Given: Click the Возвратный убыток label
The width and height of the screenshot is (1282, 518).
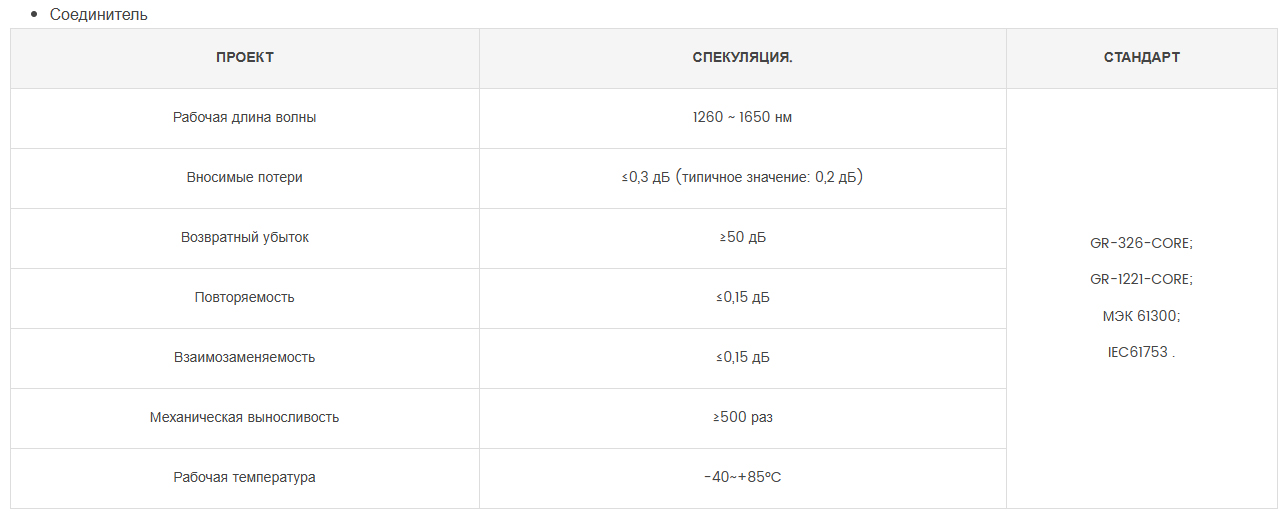Looking at the screenshot, I should tap(245, 238).
